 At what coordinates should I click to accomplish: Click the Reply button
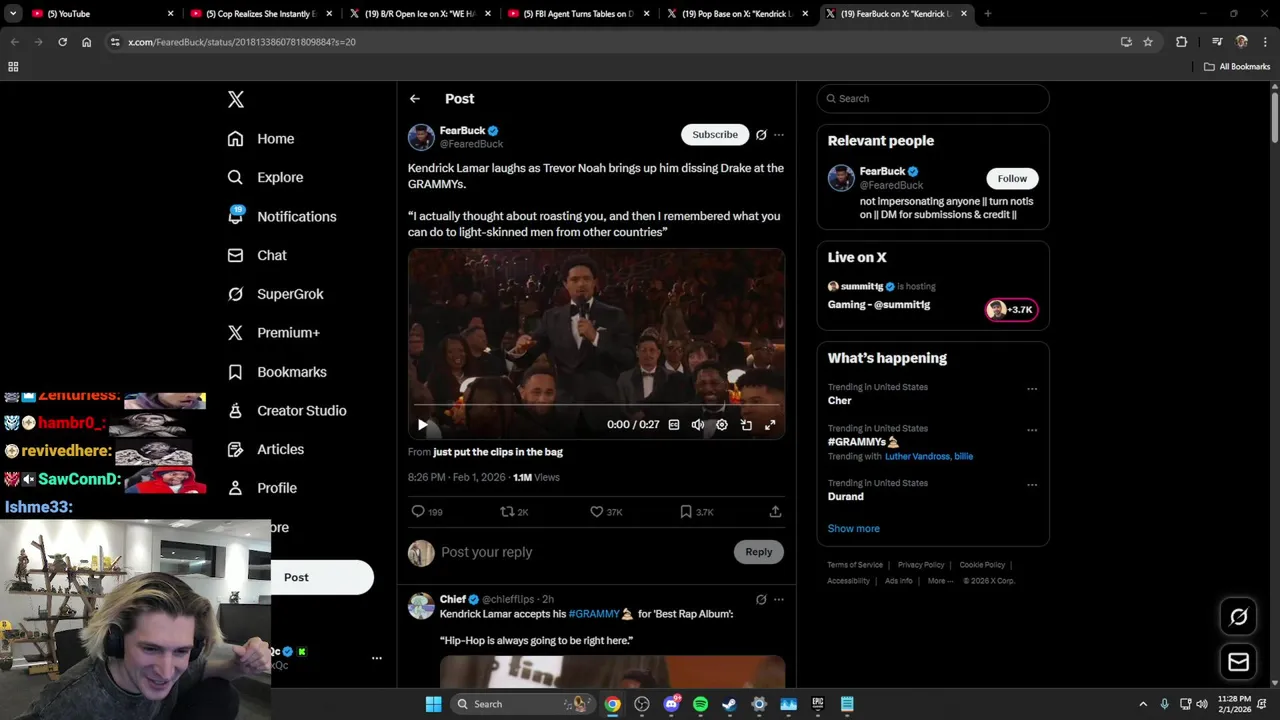click(x=759, y=552)
